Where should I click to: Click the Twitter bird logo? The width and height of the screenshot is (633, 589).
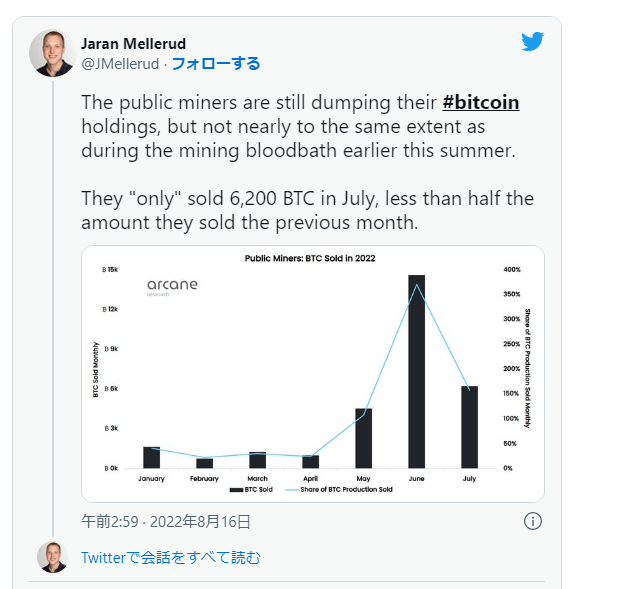pyautogui.click(x=532, y=41)
